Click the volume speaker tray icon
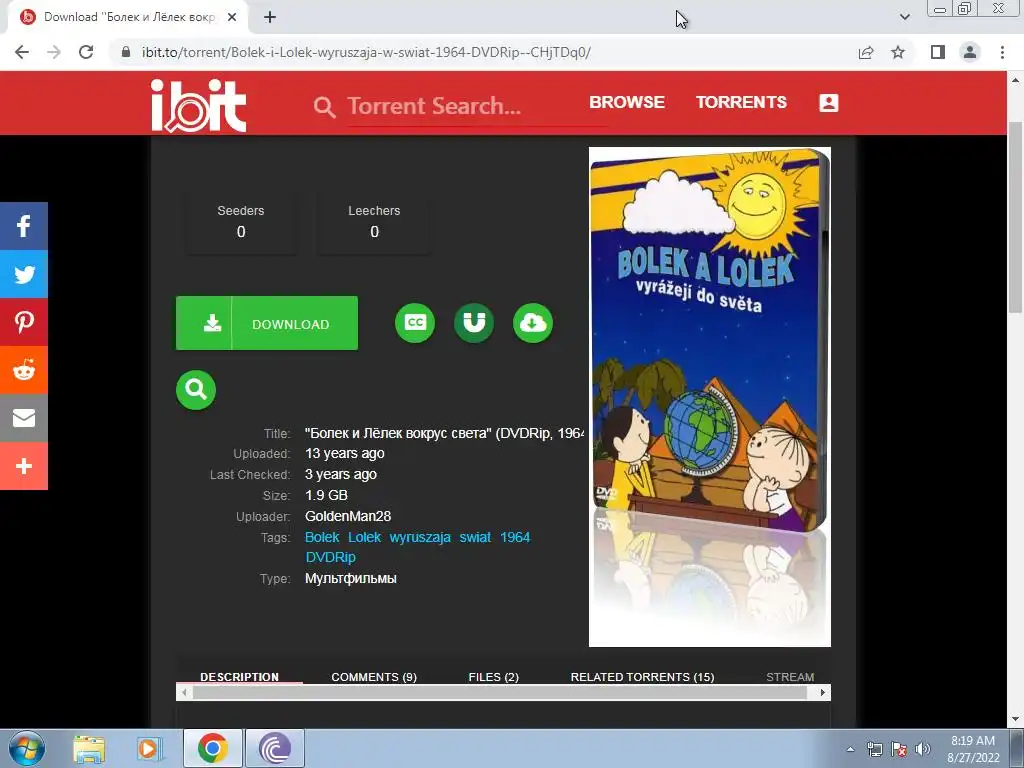1024x768 pixels. [923, 749]
